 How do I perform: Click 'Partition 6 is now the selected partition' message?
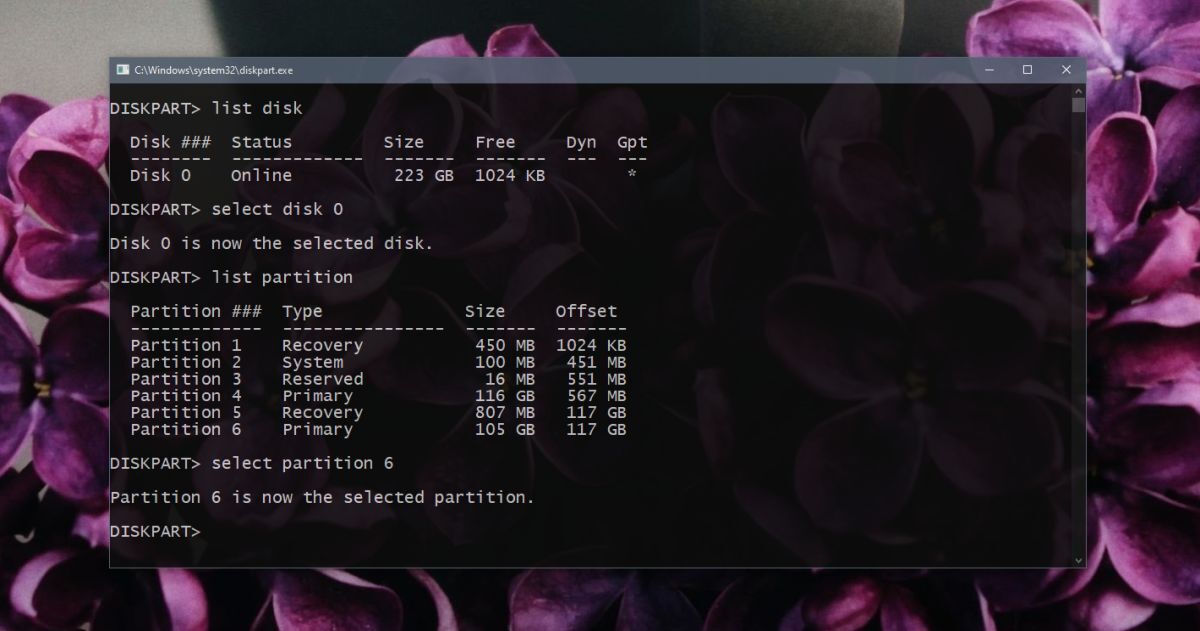click(322, 497)
